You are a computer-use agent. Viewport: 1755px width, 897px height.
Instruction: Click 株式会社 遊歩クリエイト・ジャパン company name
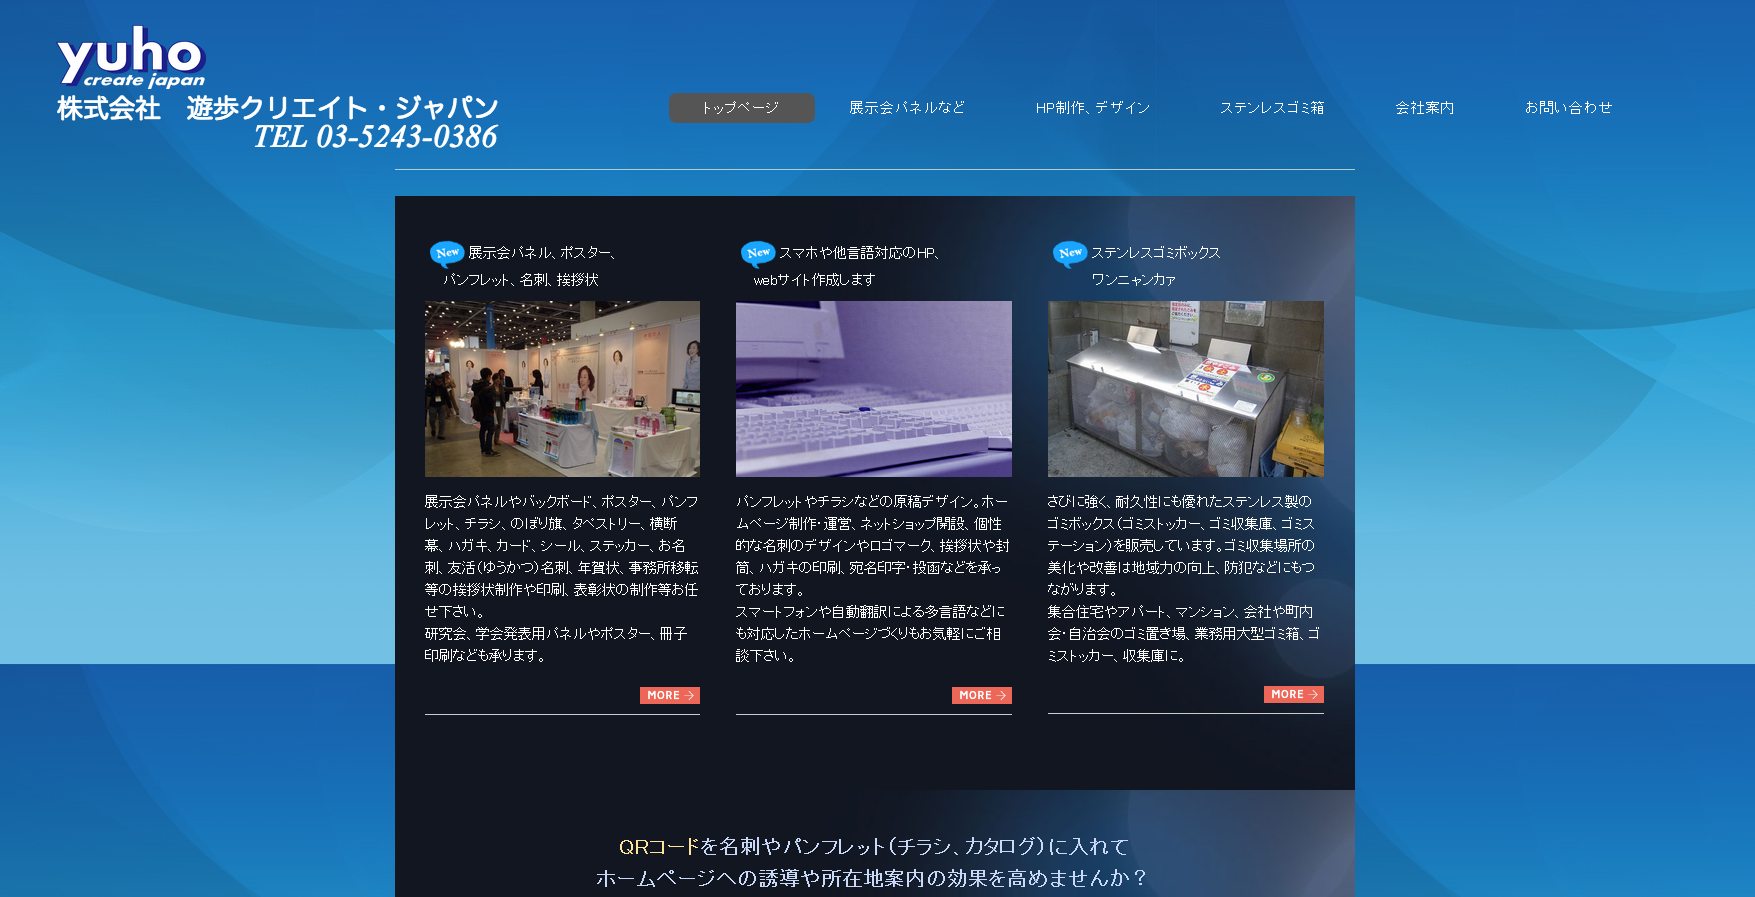(x=278, y=108)
